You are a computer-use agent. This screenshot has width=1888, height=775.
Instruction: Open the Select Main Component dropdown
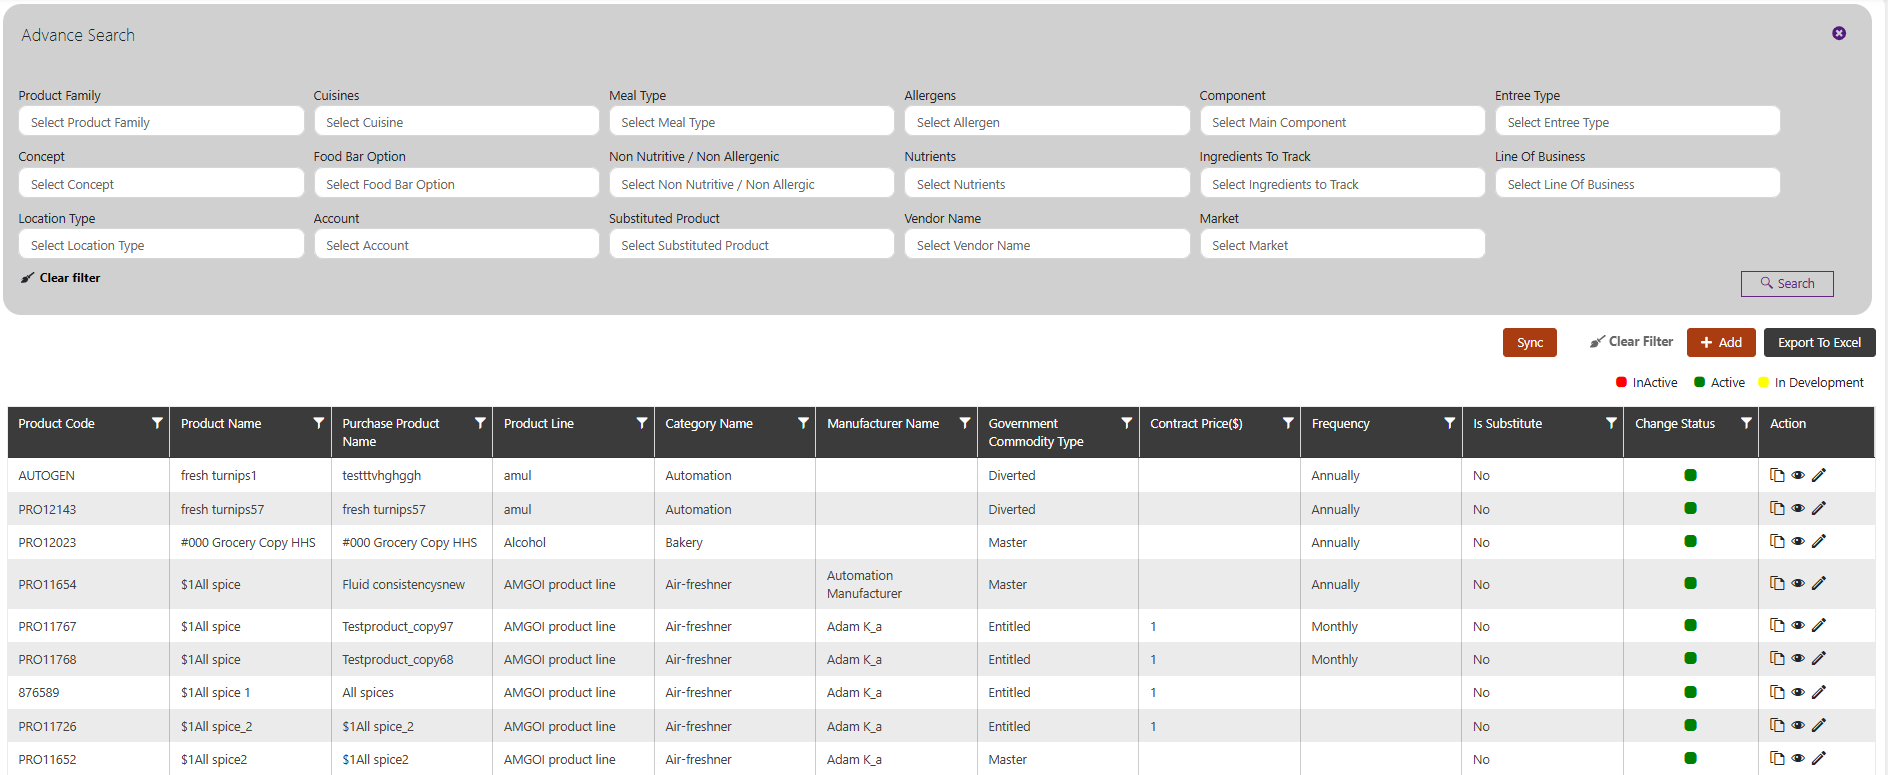1342,122
